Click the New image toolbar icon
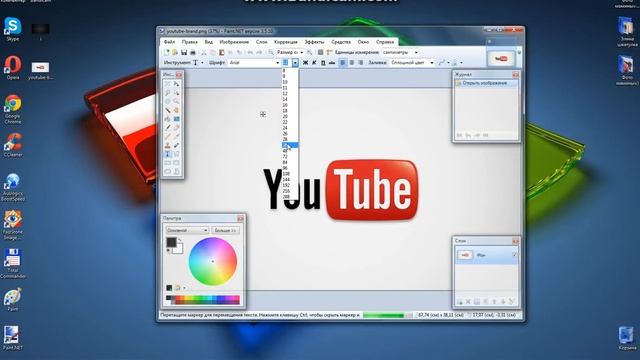This screenshot has width=640, height=360. 166,52
